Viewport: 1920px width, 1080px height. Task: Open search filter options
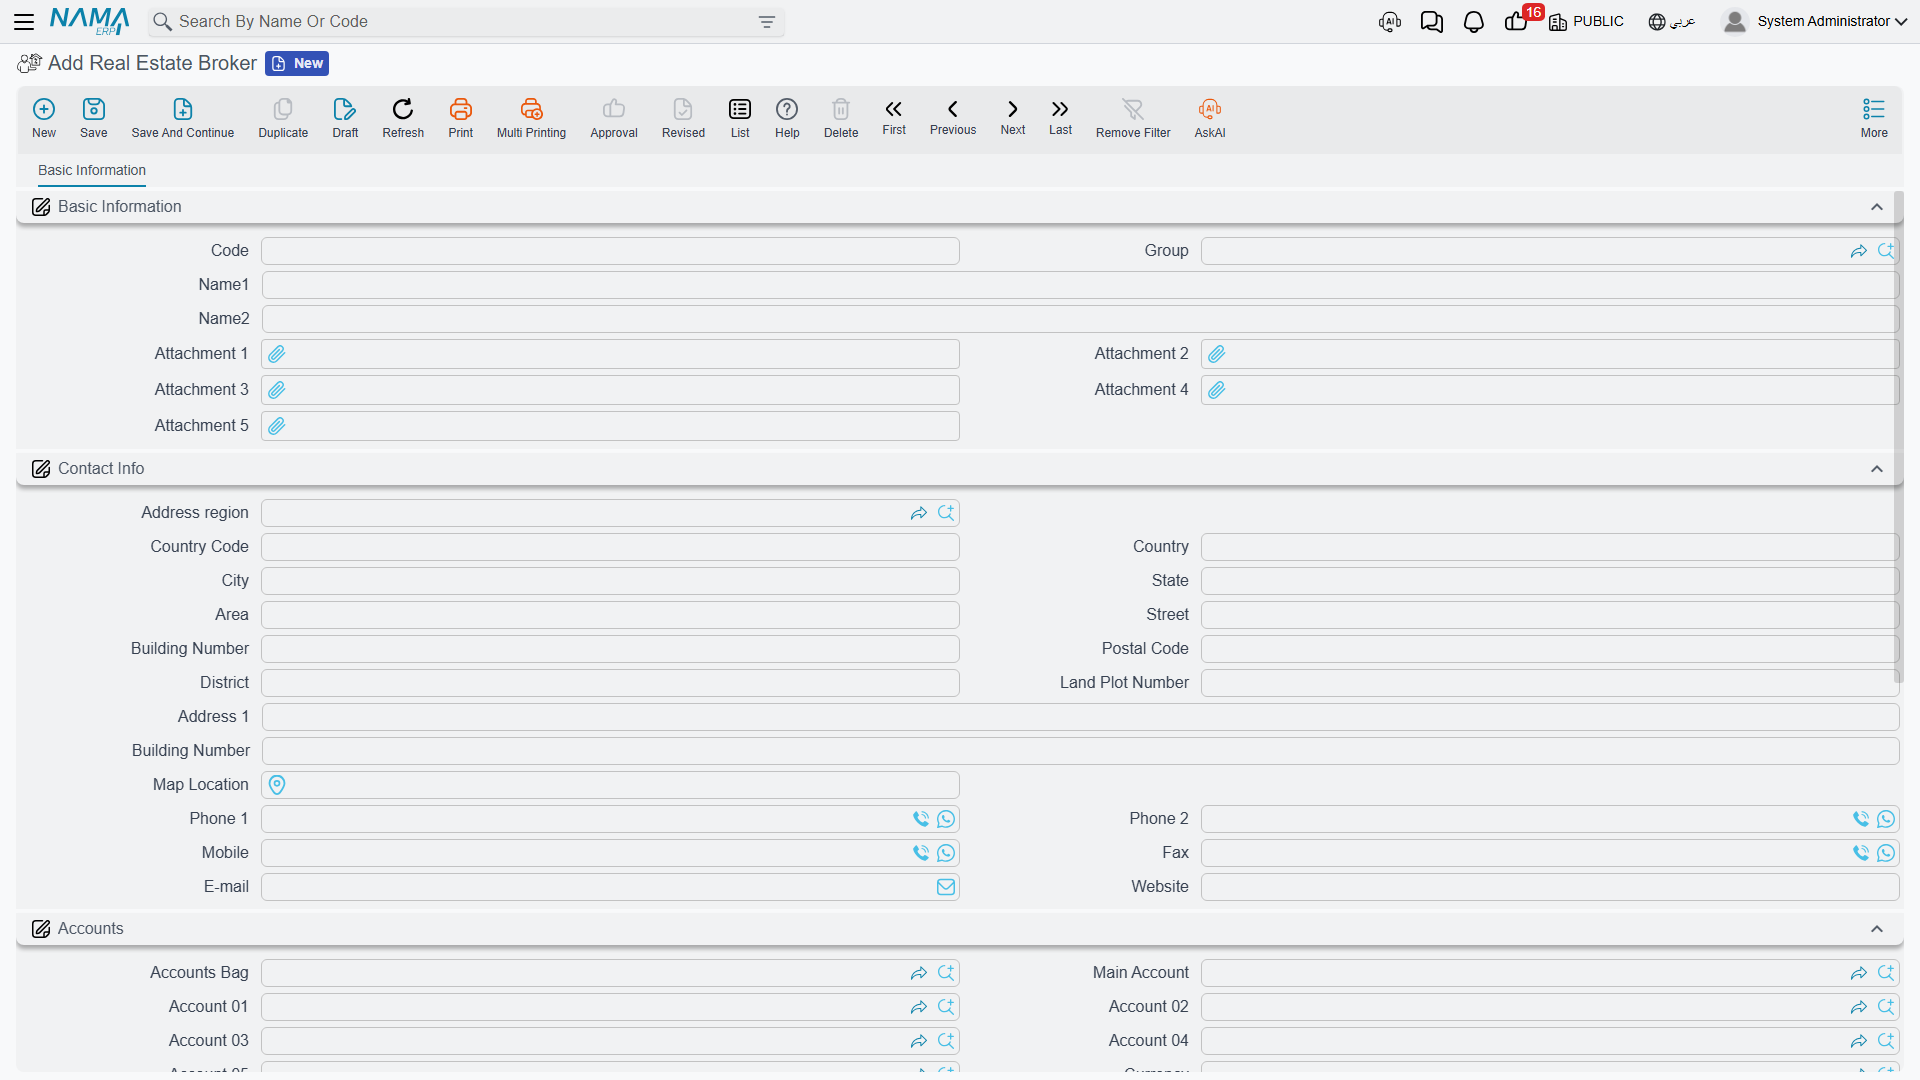tap(767, 22)
